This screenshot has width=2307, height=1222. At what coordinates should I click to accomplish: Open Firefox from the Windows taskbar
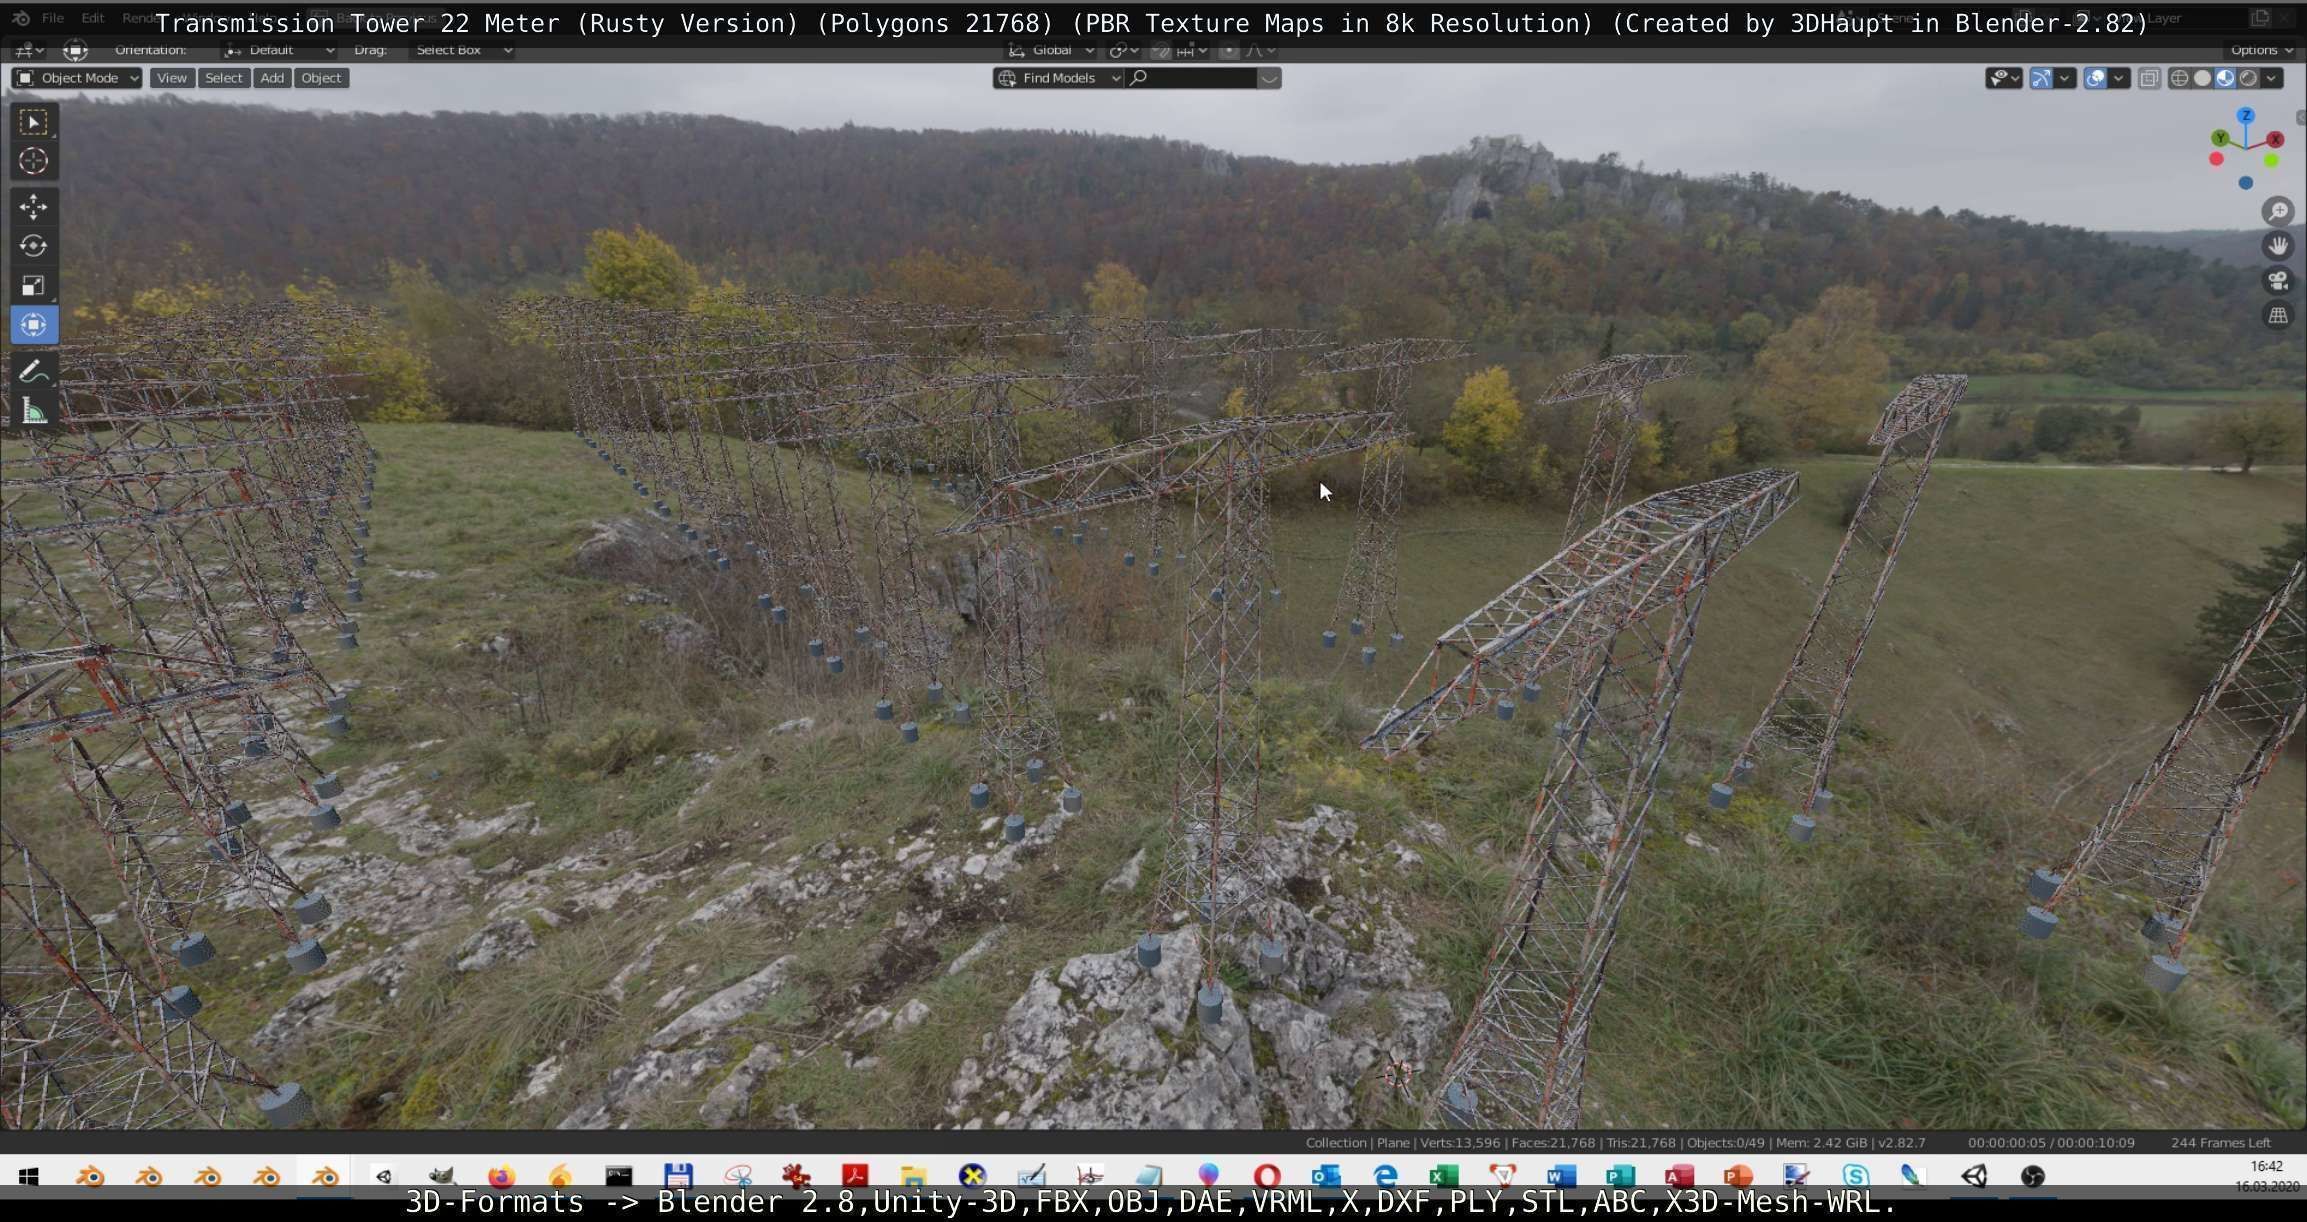[501, 1176]
